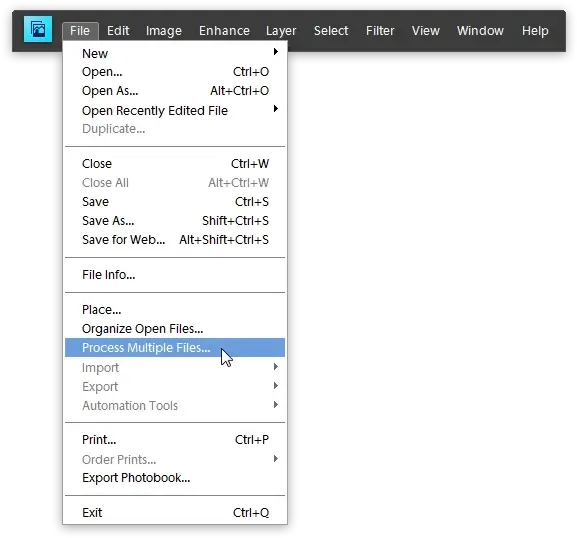Choose Organize Open Files...
The image size is (577, 538).
pos(175,329)
